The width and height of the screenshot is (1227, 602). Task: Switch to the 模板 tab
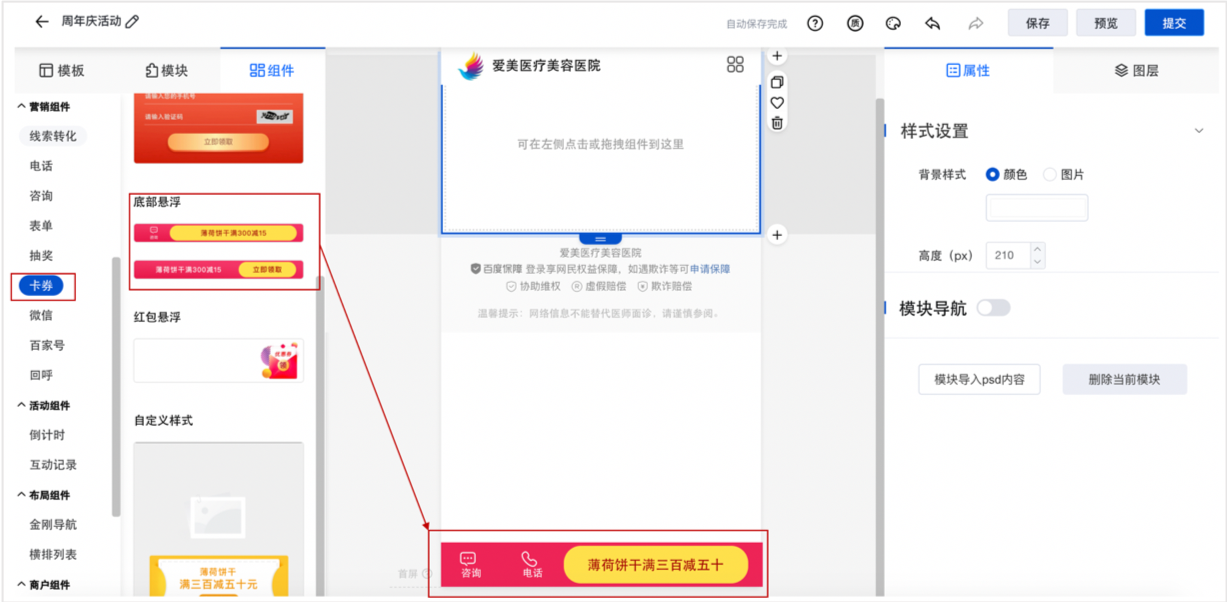[x=61, y=70]
